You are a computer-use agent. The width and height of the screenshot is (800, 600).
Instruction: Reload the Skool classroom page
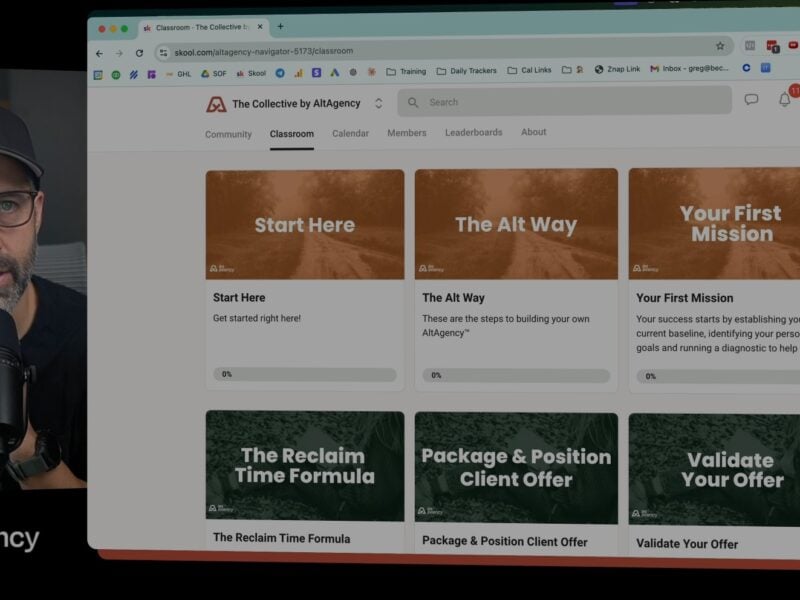pos(139,53)
